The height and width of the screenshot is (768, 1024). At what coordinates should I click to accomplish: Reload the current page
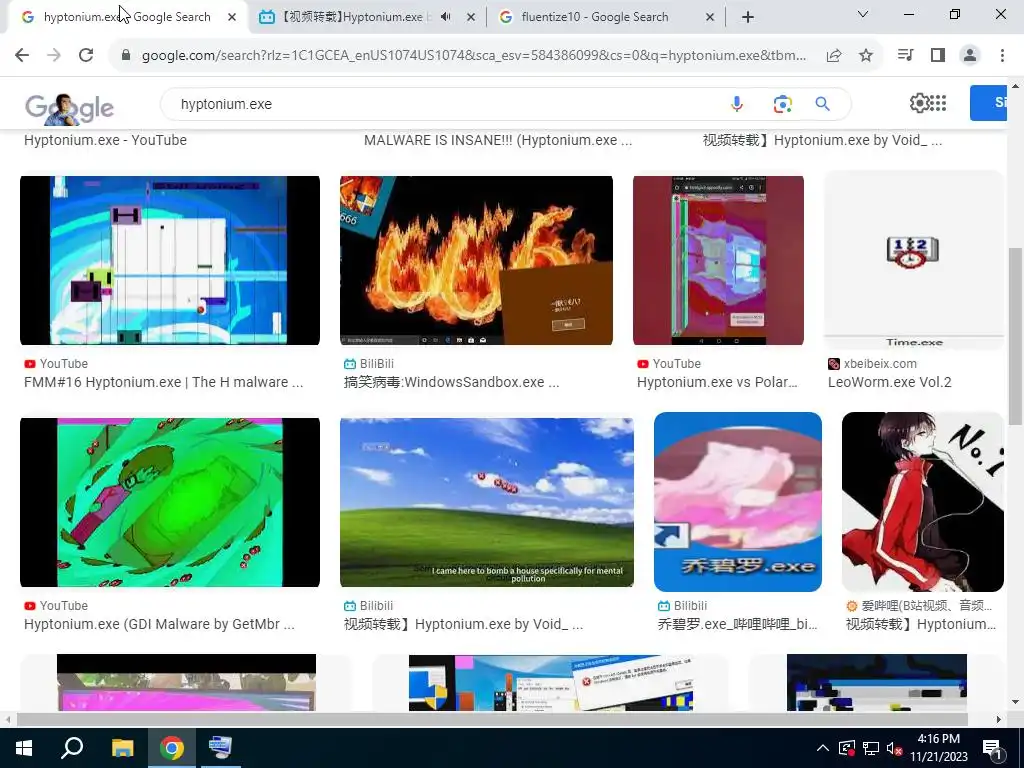(86, 56)
